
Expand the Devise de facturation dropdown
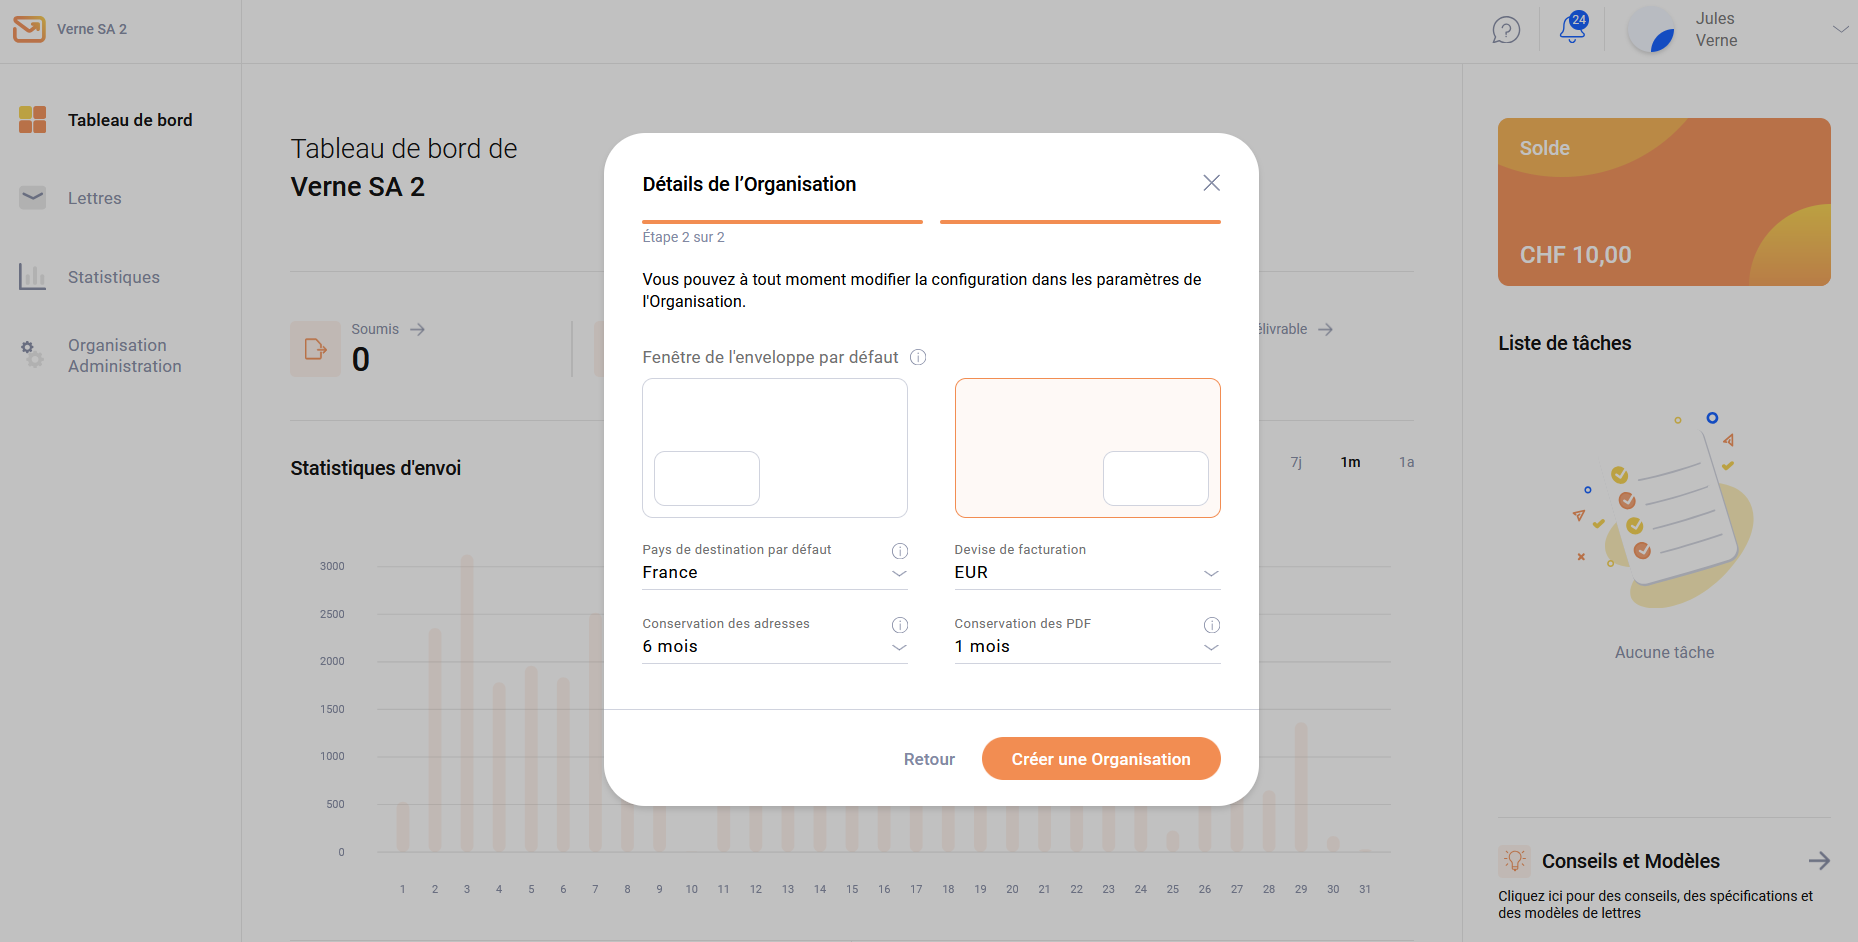[x=1087, y=573]
